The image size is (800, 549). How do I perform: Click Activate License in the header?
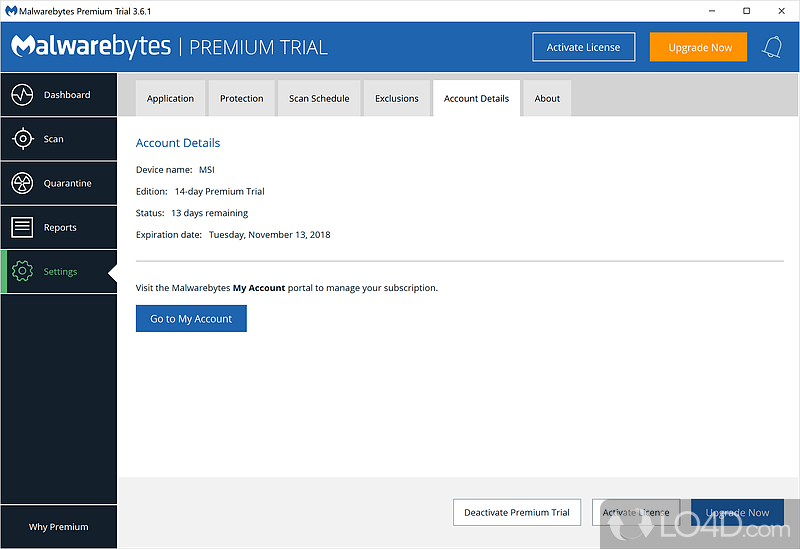click(x=583, y=47)
